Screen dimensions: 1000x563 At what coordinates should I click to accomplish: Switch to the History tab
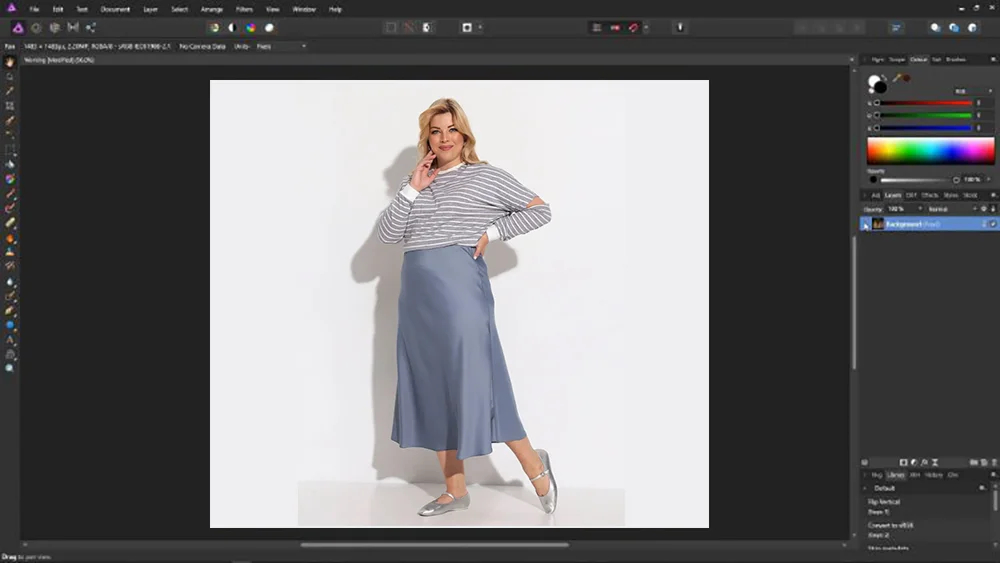coord(934,475)
